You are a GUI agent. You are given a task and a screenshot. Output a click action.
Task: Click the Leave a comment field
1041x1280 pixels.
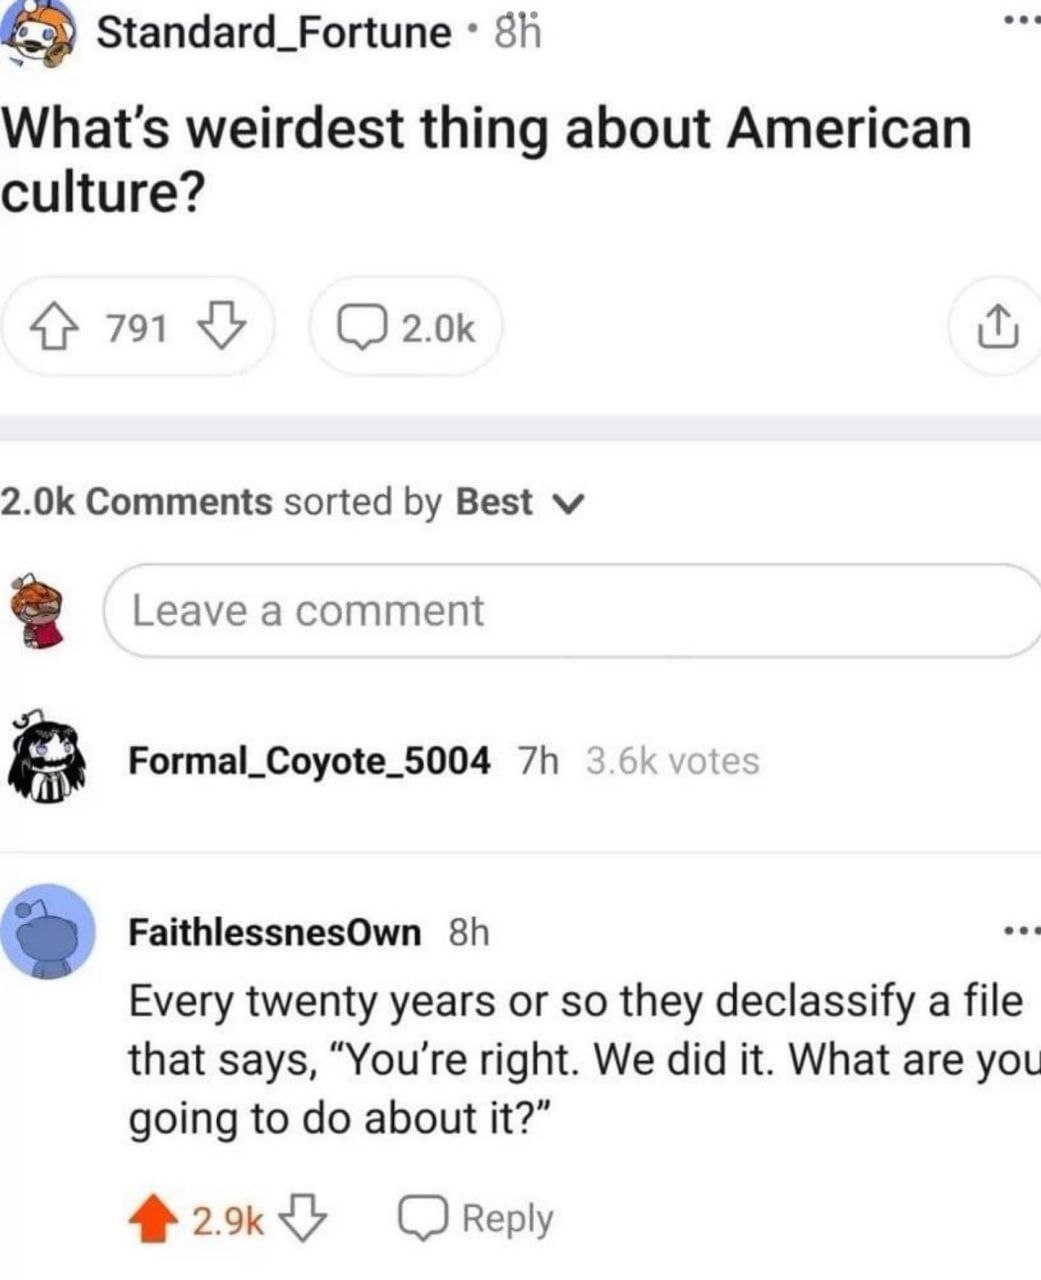[572, 611]
